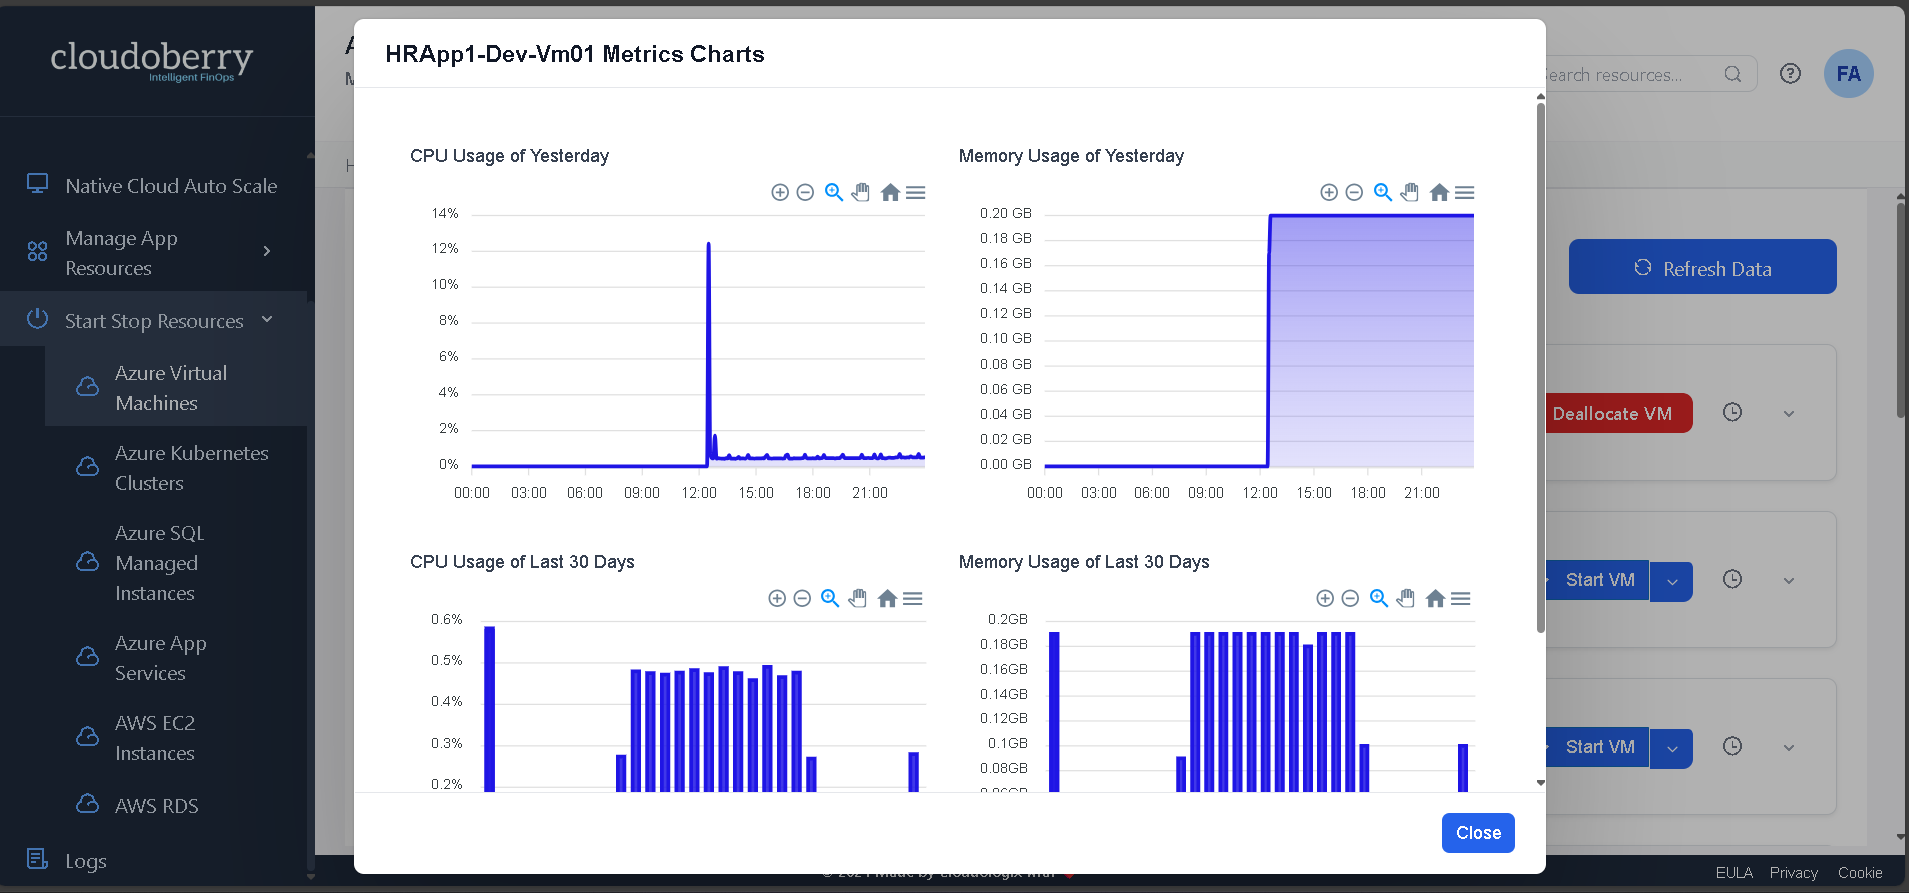
Task: Reset zoom on CPU Last 30 Days chart
Action: click(887, 598)
